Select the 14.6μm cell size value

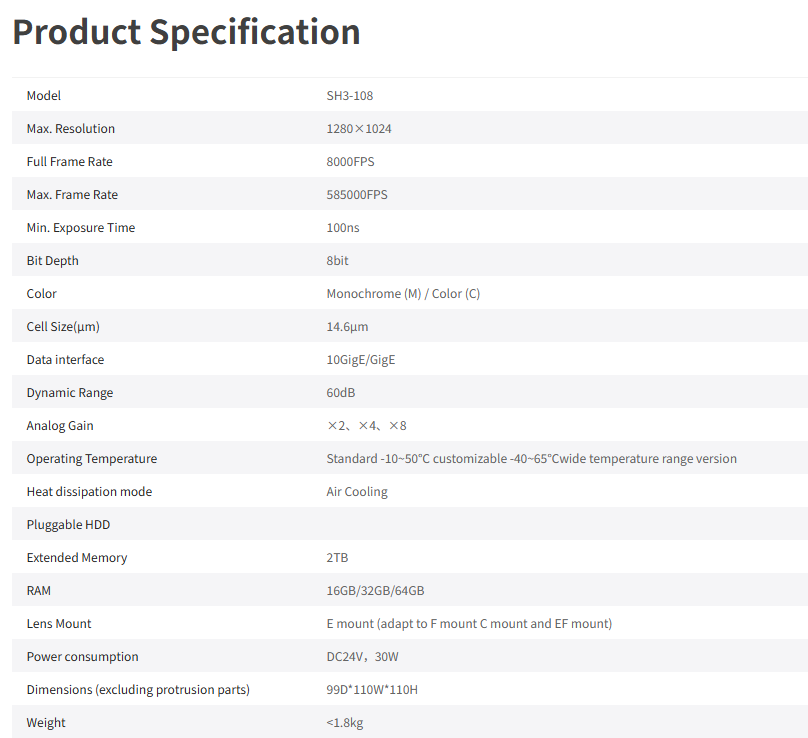click(x=347, y=327)
